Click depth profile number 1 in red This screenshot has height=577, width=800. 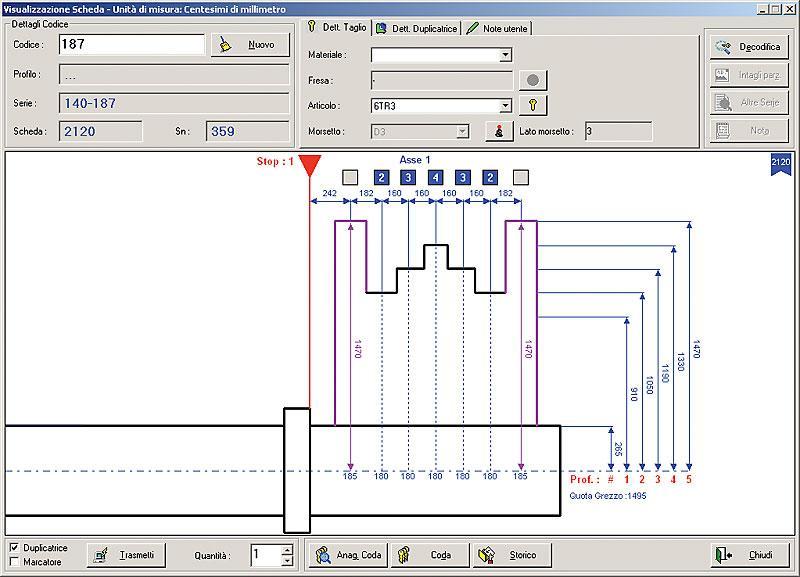(627, 480)
